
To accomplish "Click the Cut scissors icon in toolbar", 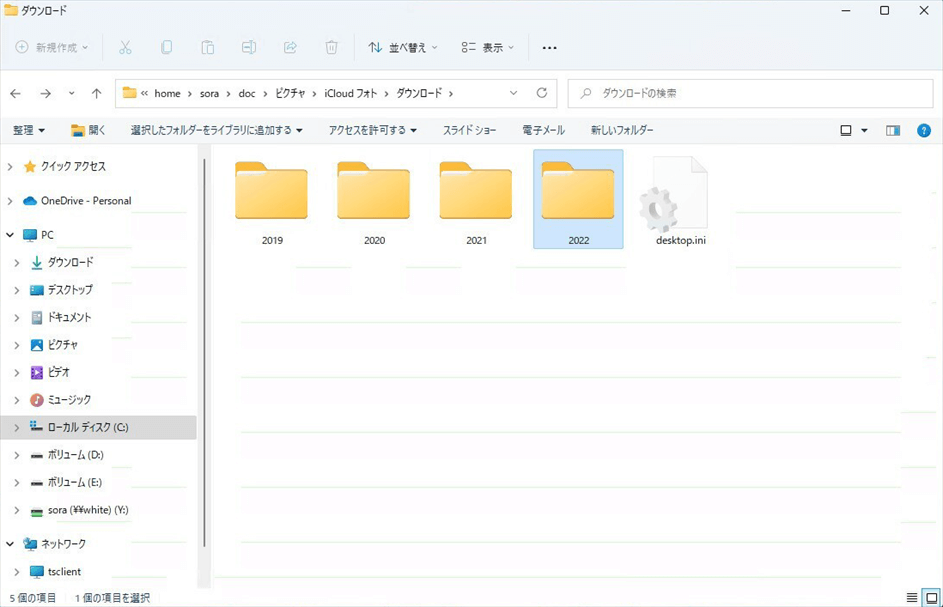I will click(x=125, y=47).
